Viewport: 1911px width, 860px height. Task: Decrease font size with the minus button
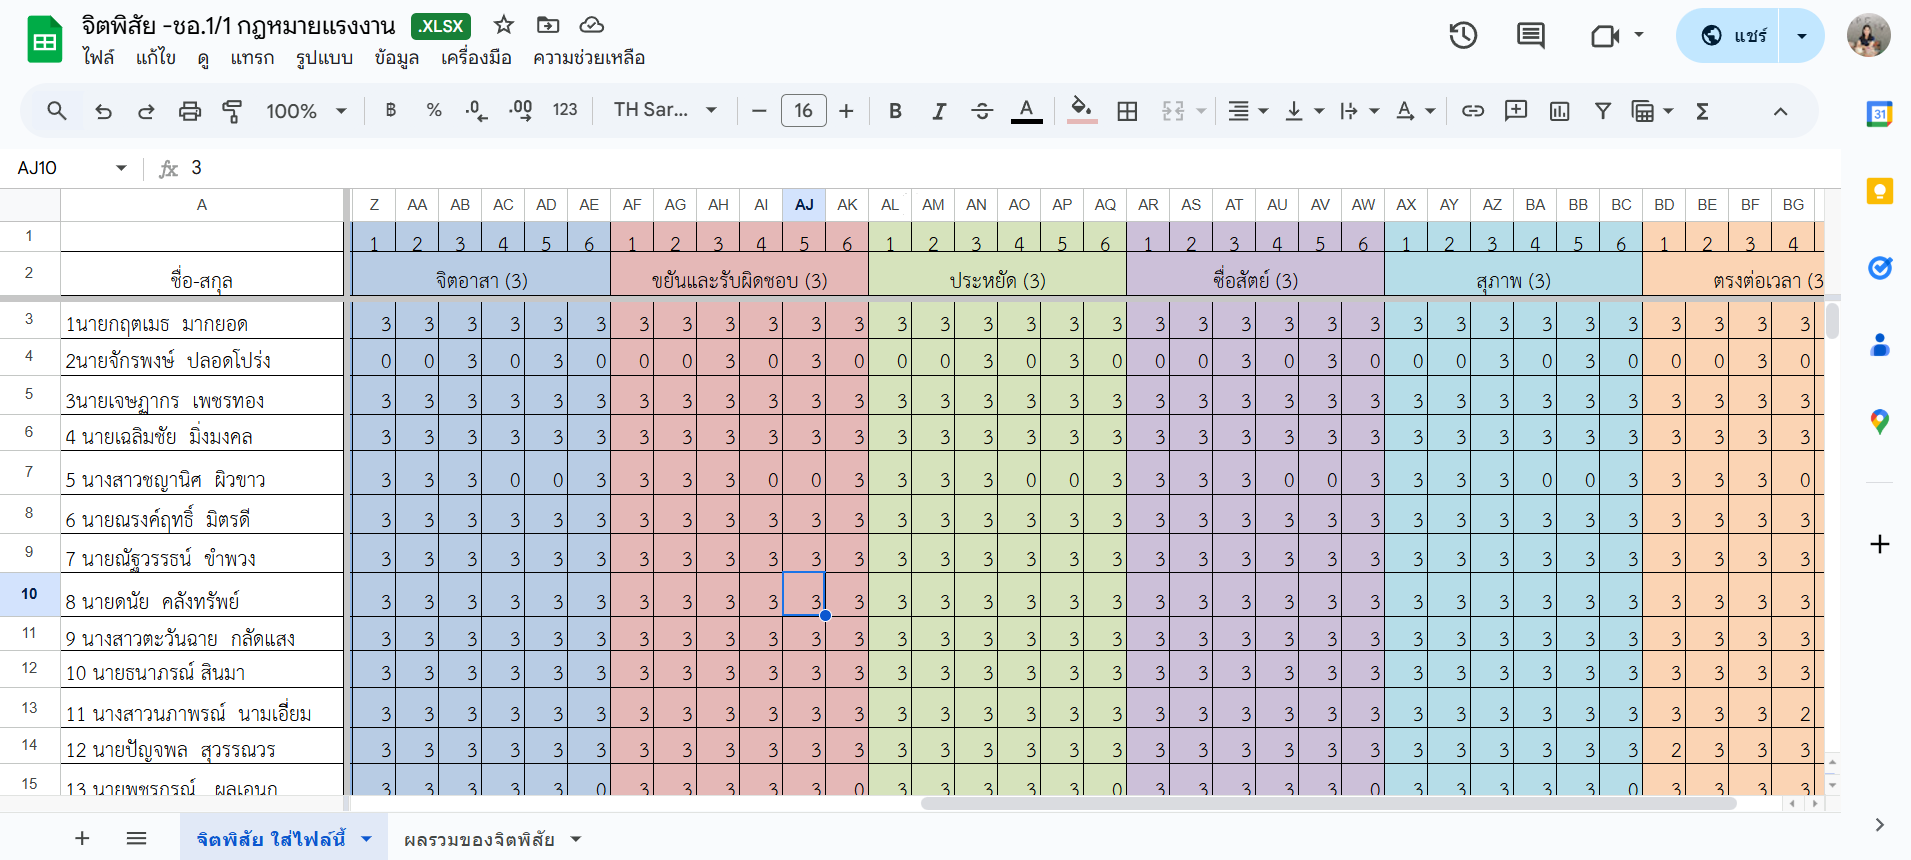[759, 111]
